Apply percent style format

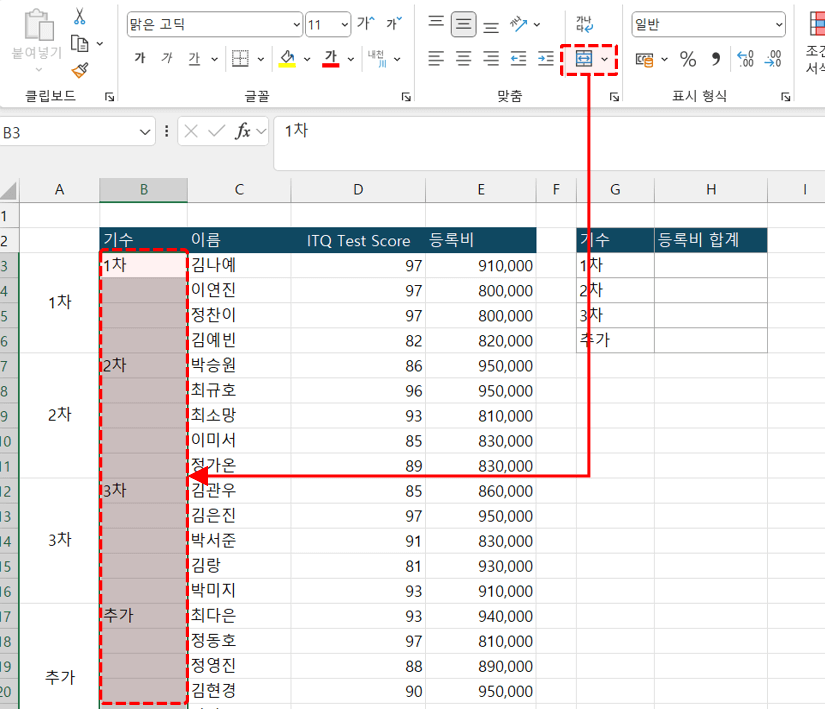pyautogui.click(x=688, y=59)
